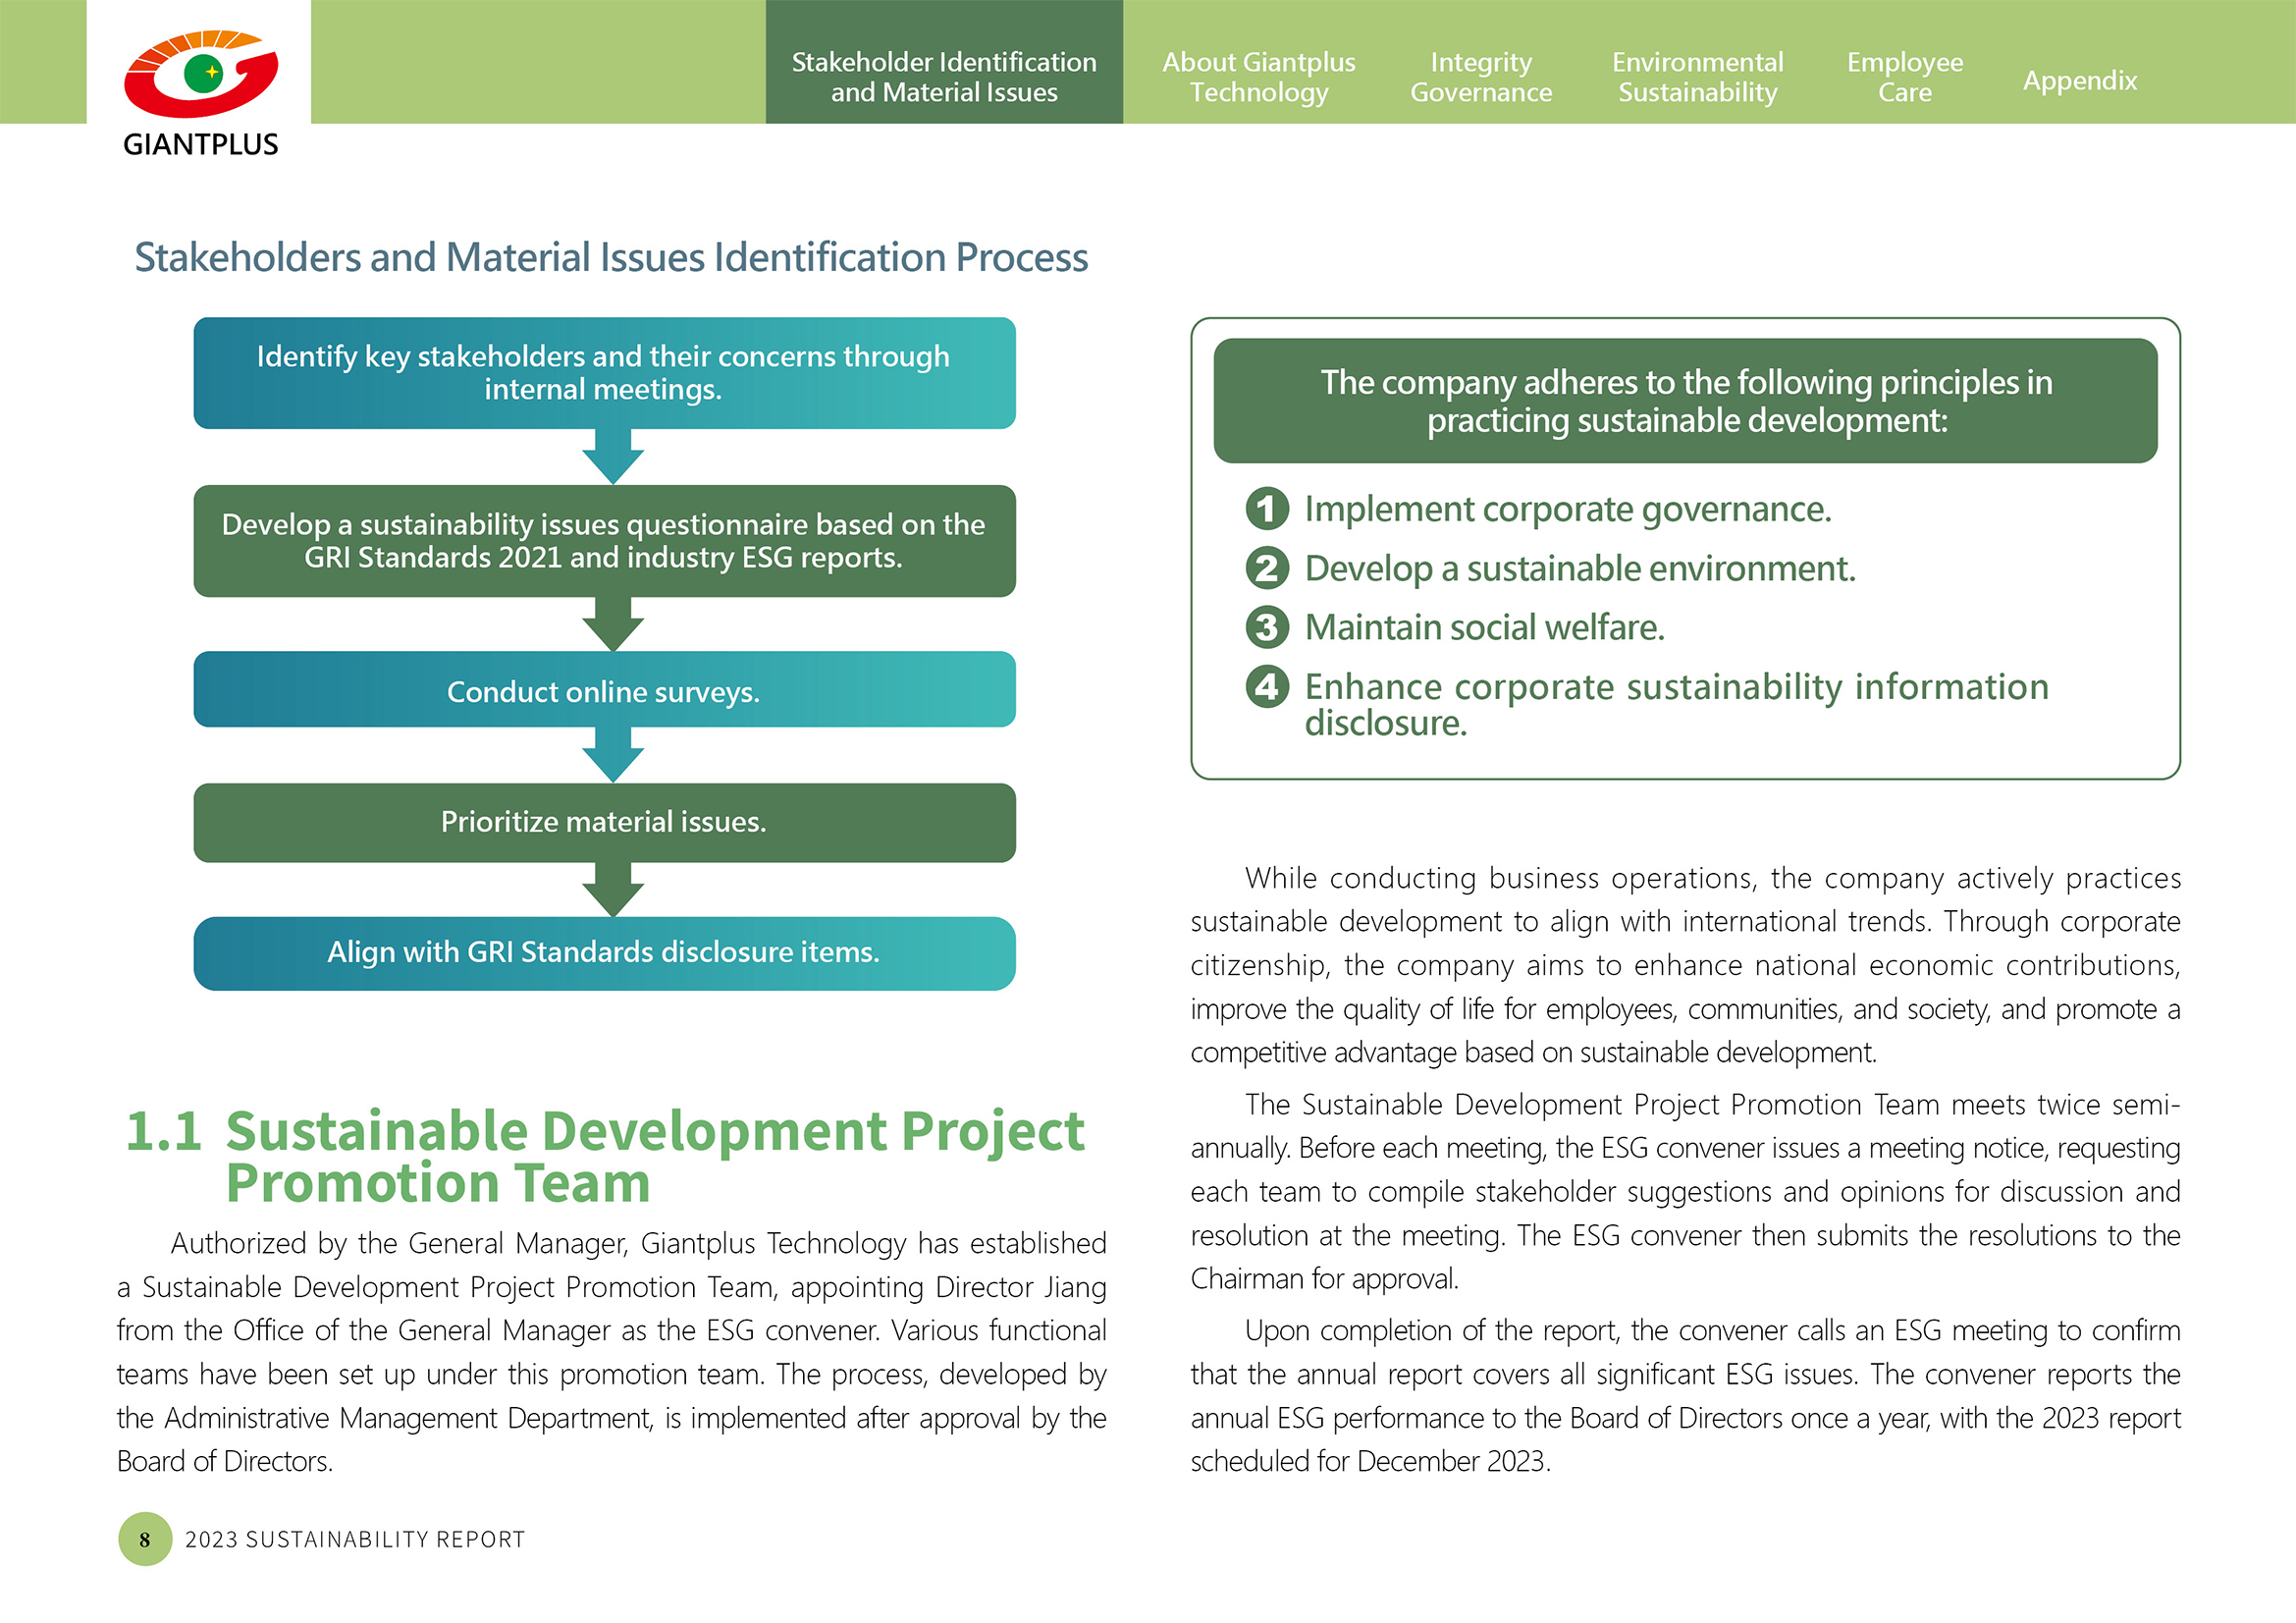Click the numbered circle icon 3
This screenshot has width=2296, height=1623.
[1266, 627]
